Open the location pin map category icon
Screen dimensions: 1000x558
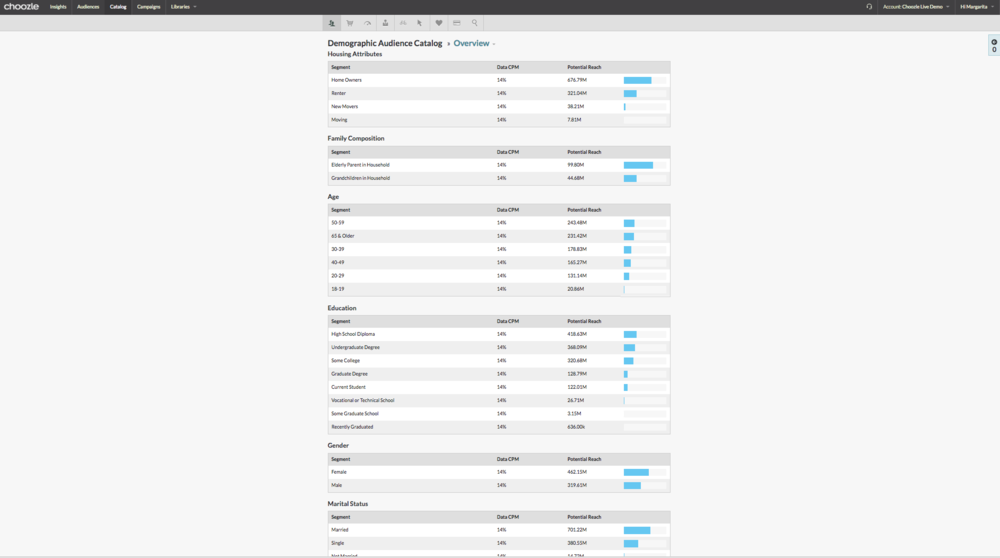[x=385, y=23]
